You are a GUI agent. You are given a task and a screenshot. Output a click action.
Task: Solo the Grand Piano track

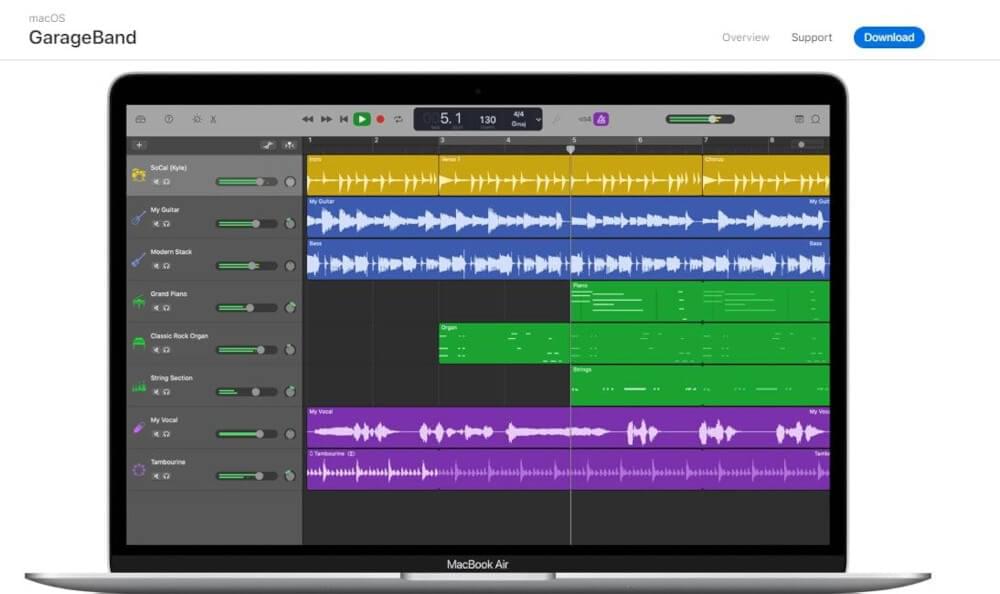pos(166,308)
